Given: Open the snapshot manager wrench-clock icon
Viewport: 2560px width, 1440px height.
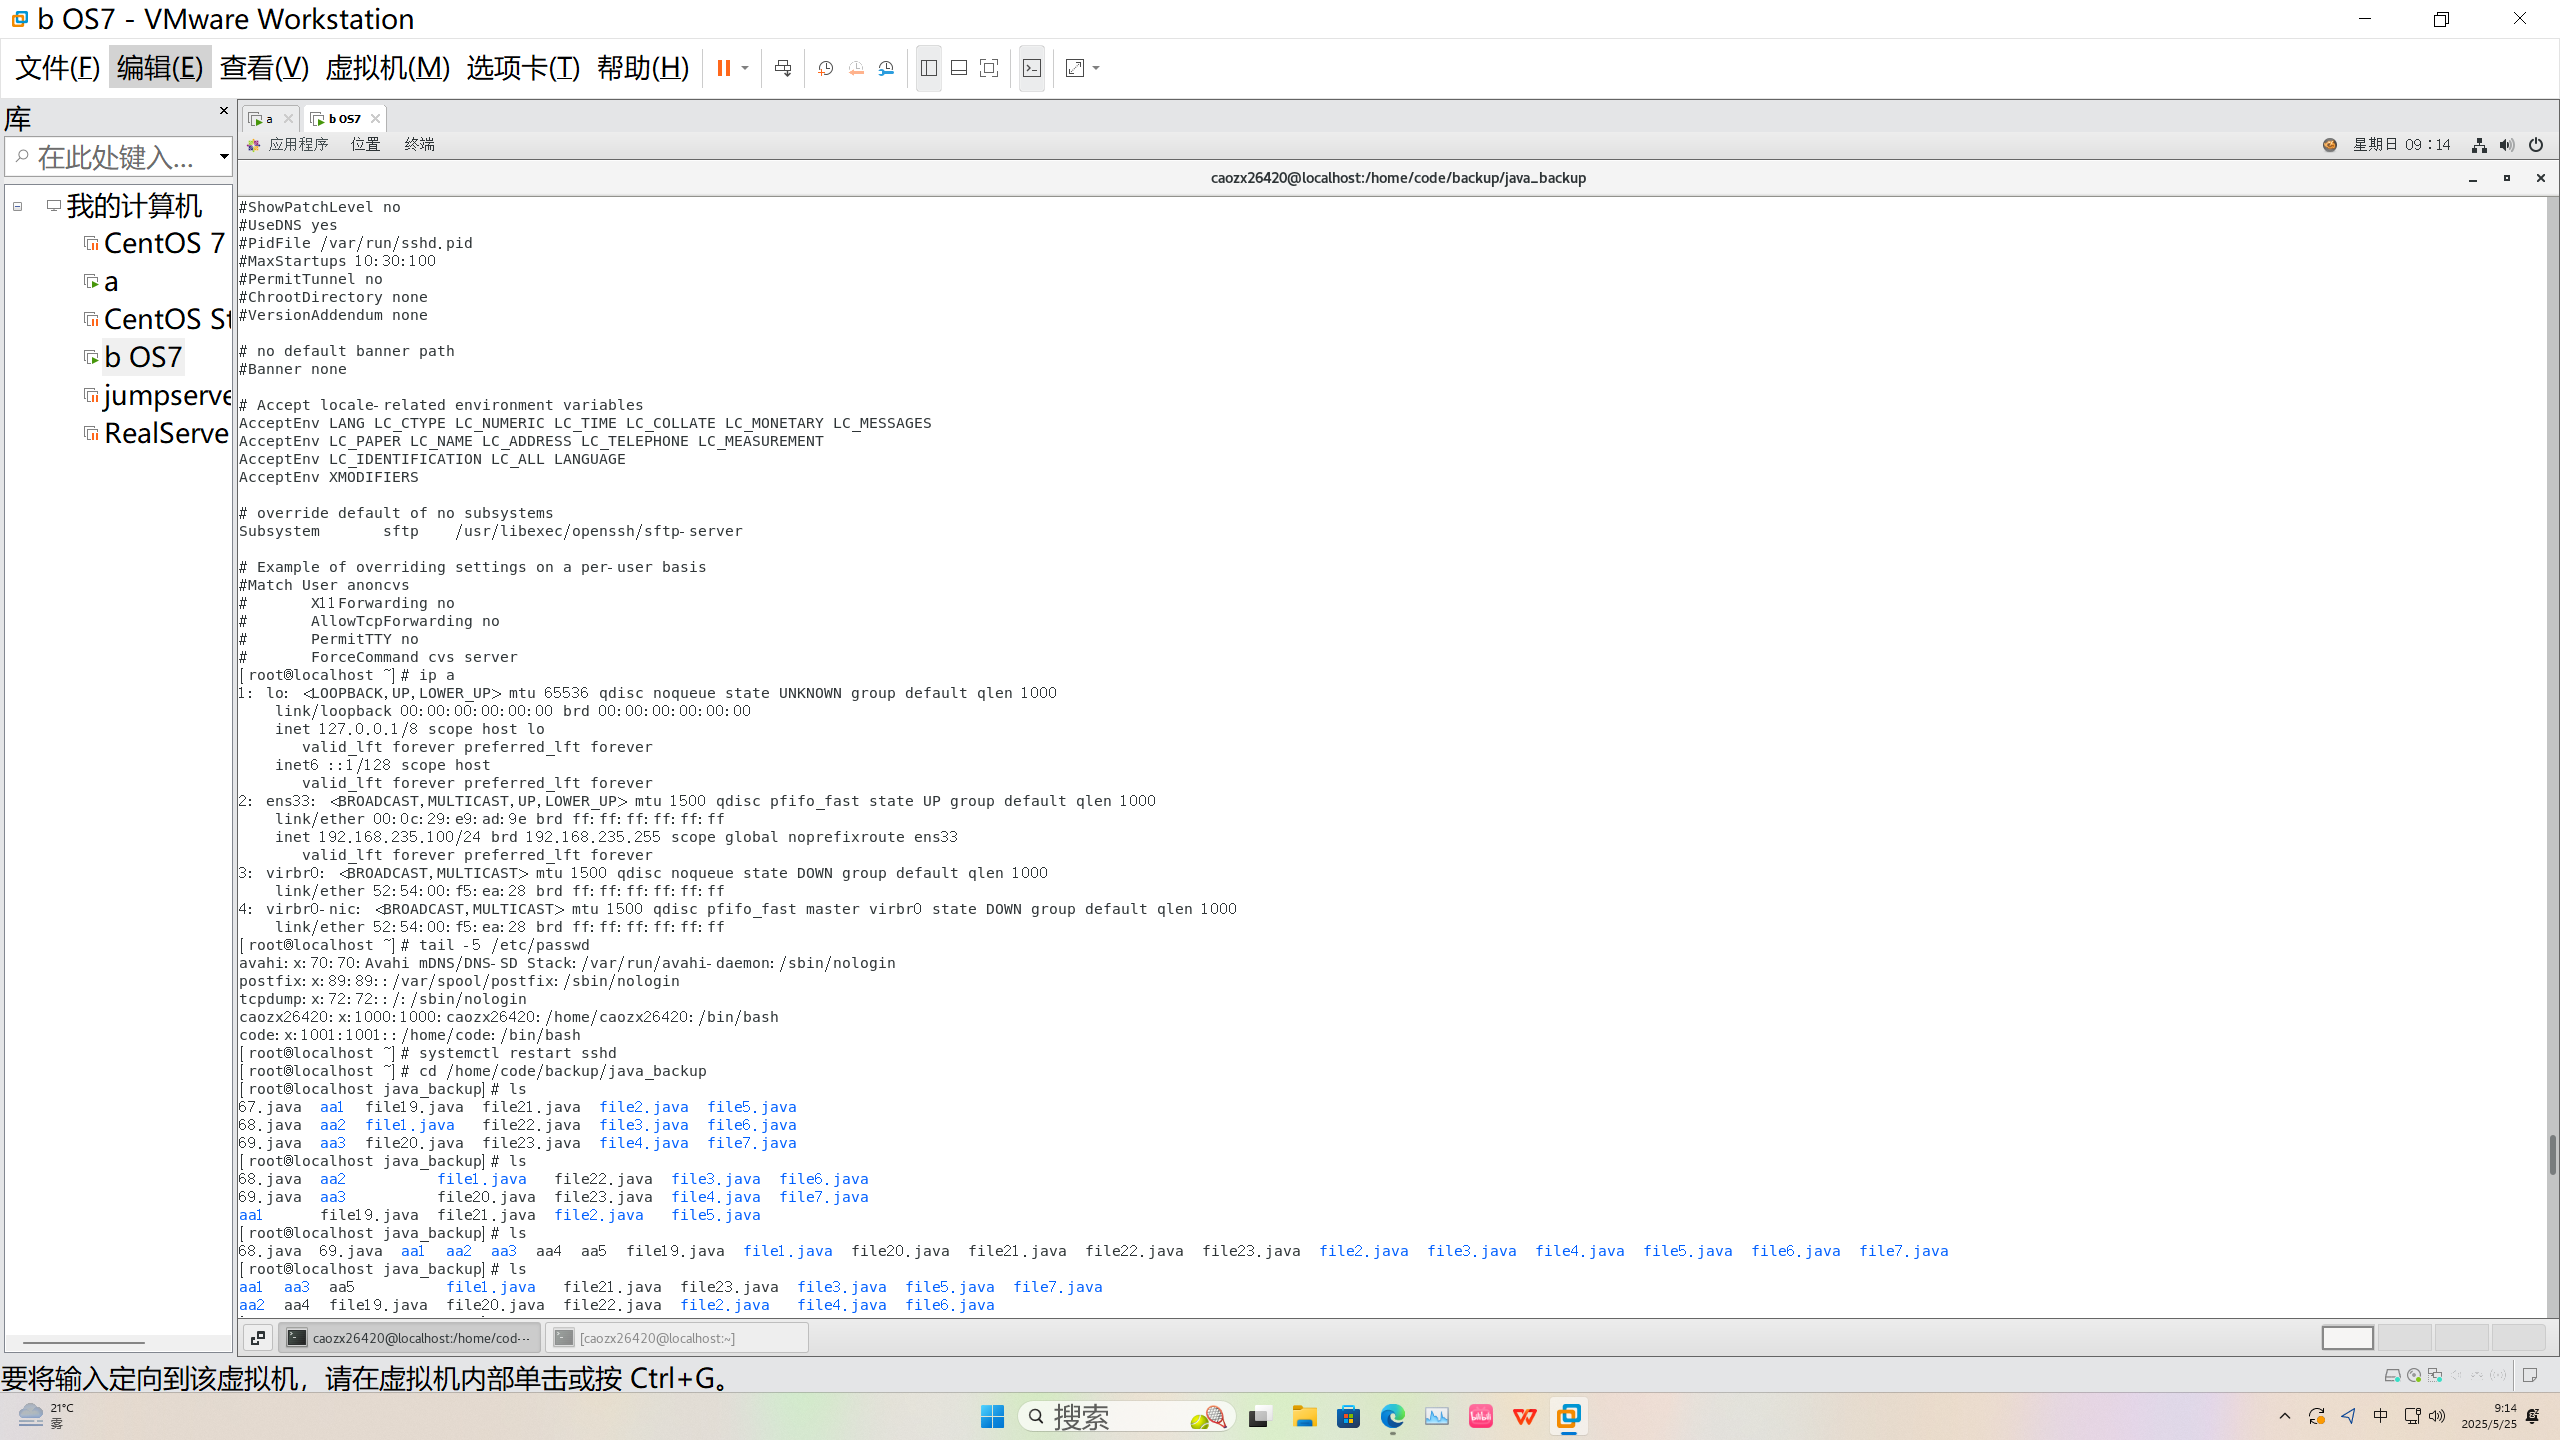Looking at the screenshot, I should [x=886, y=68].
